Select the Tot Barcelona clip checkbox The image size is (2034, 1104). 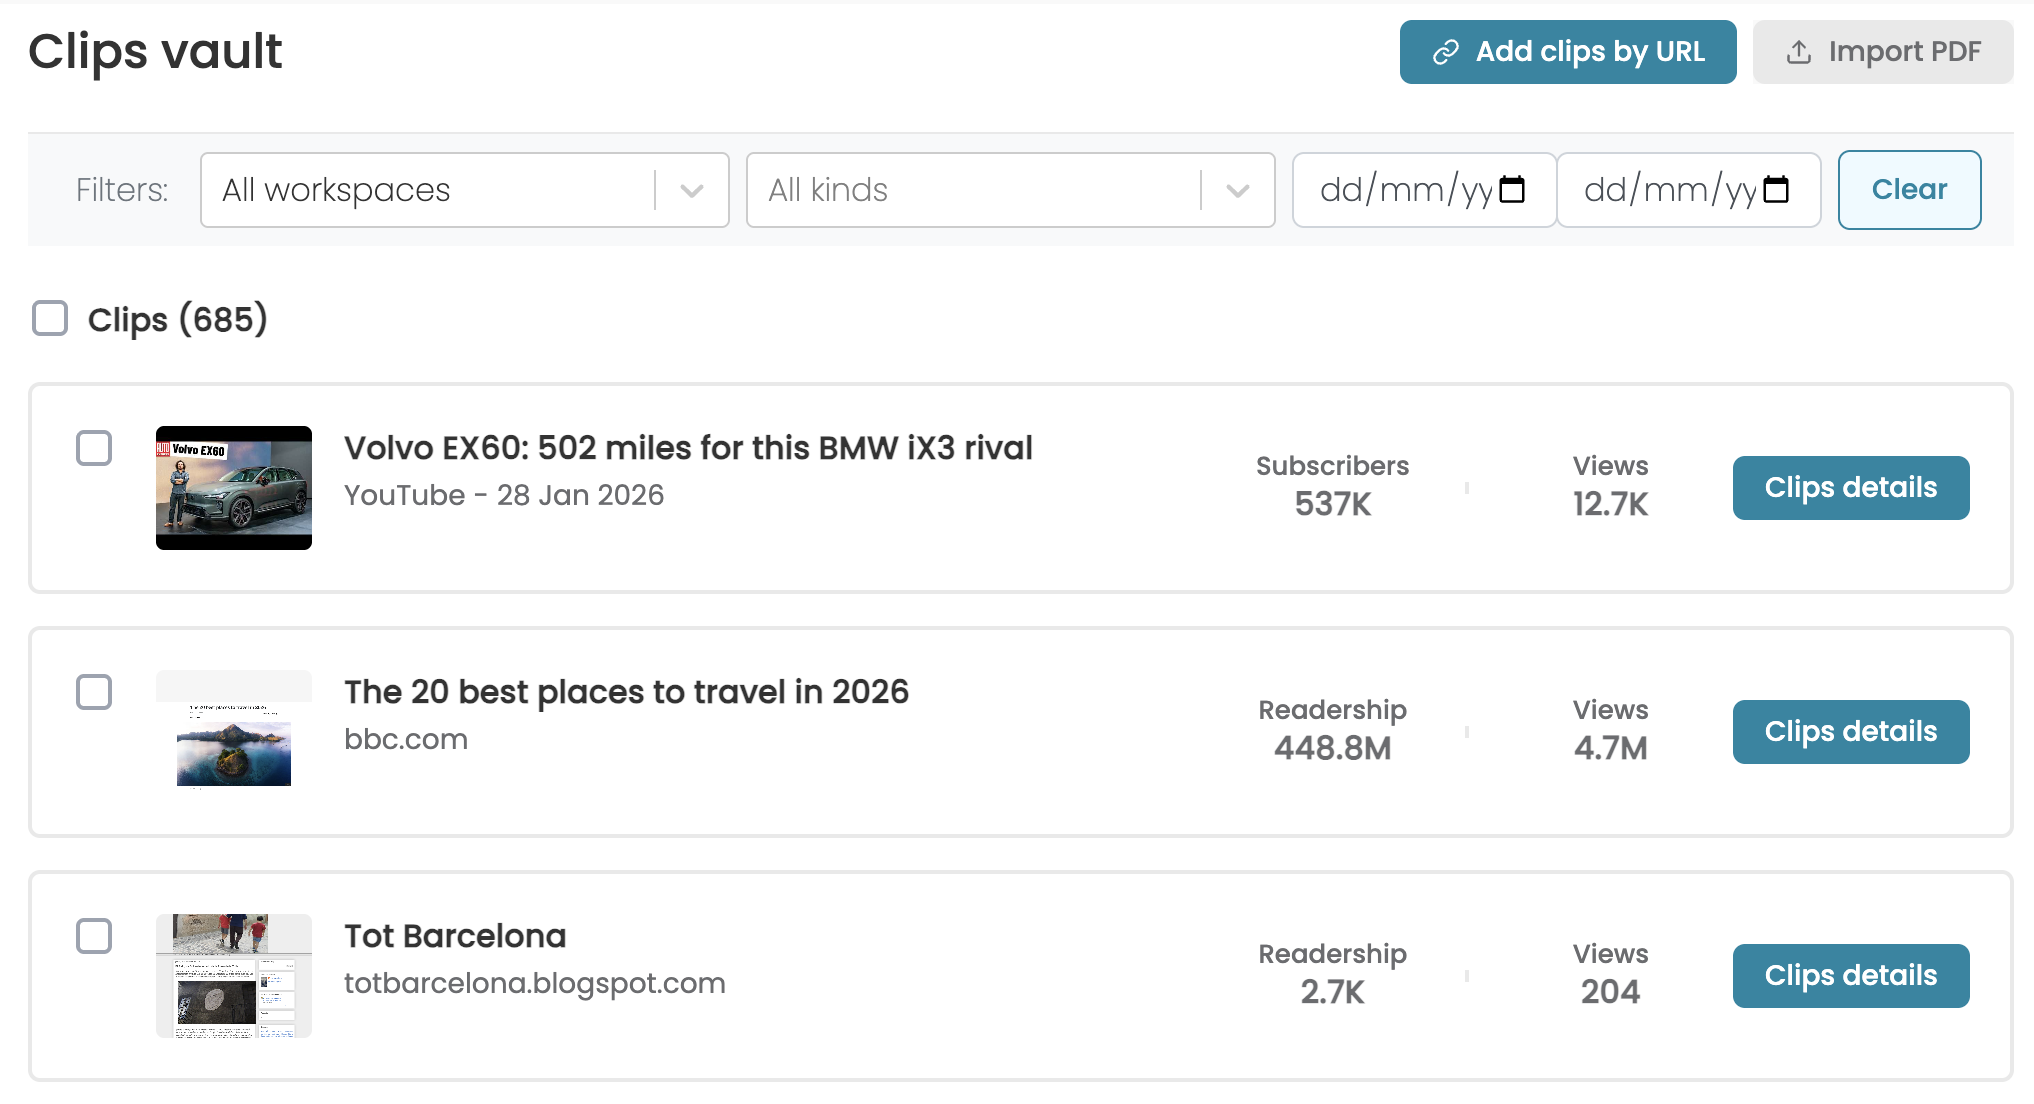tap(94, 936)
